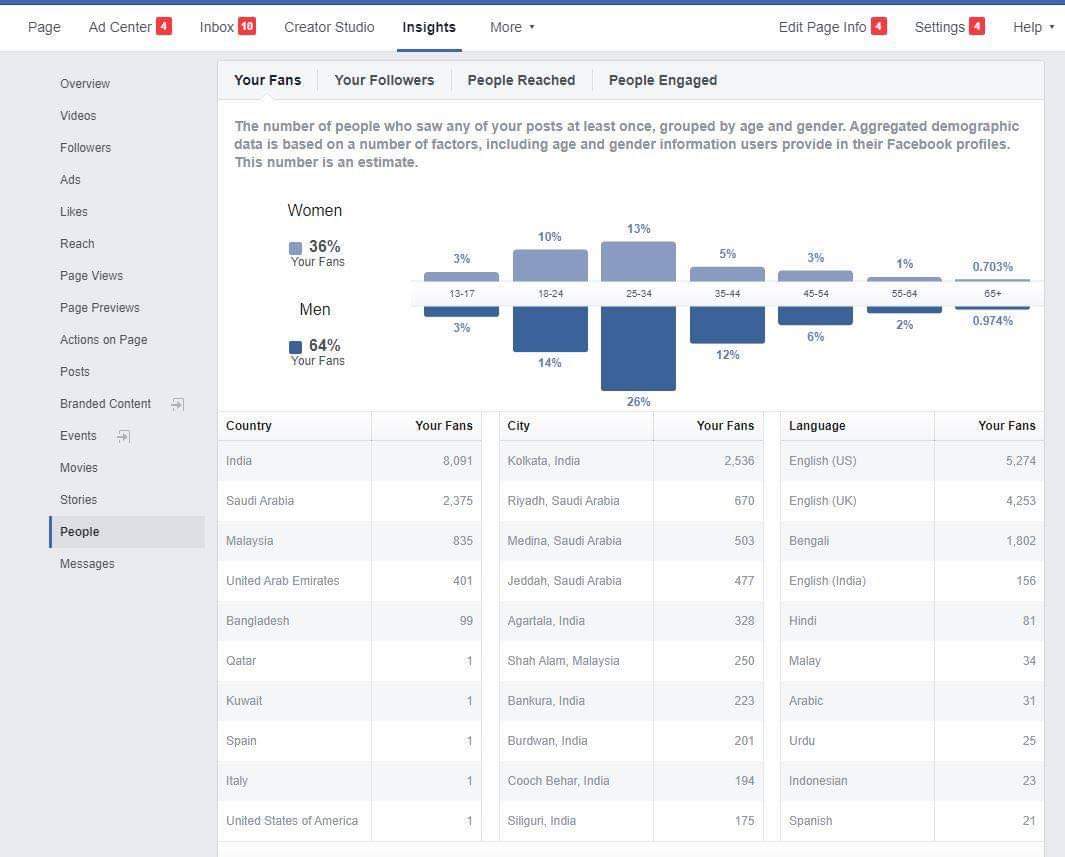Open the Ad Center notification badge

(x=164, y=26)
